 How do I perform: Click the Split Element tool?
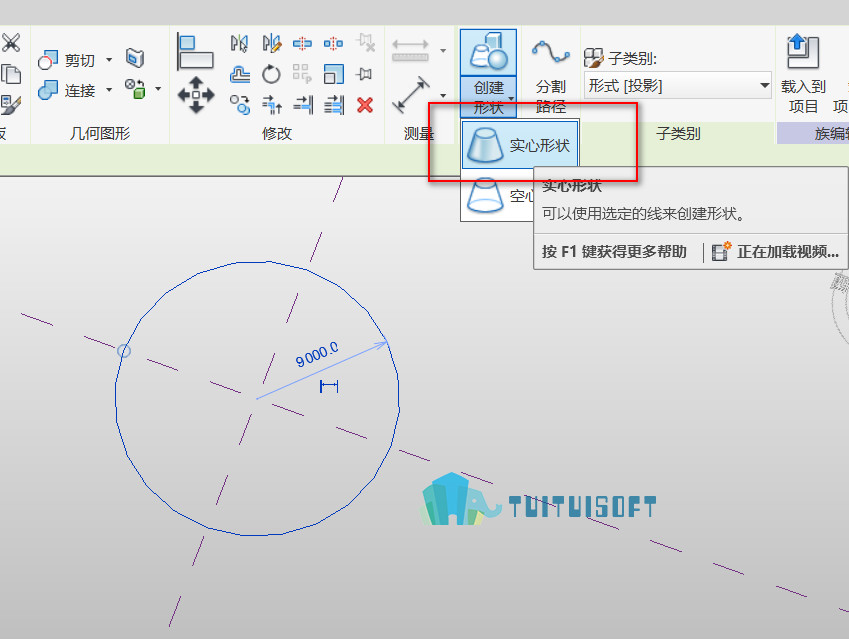point(302,43)
